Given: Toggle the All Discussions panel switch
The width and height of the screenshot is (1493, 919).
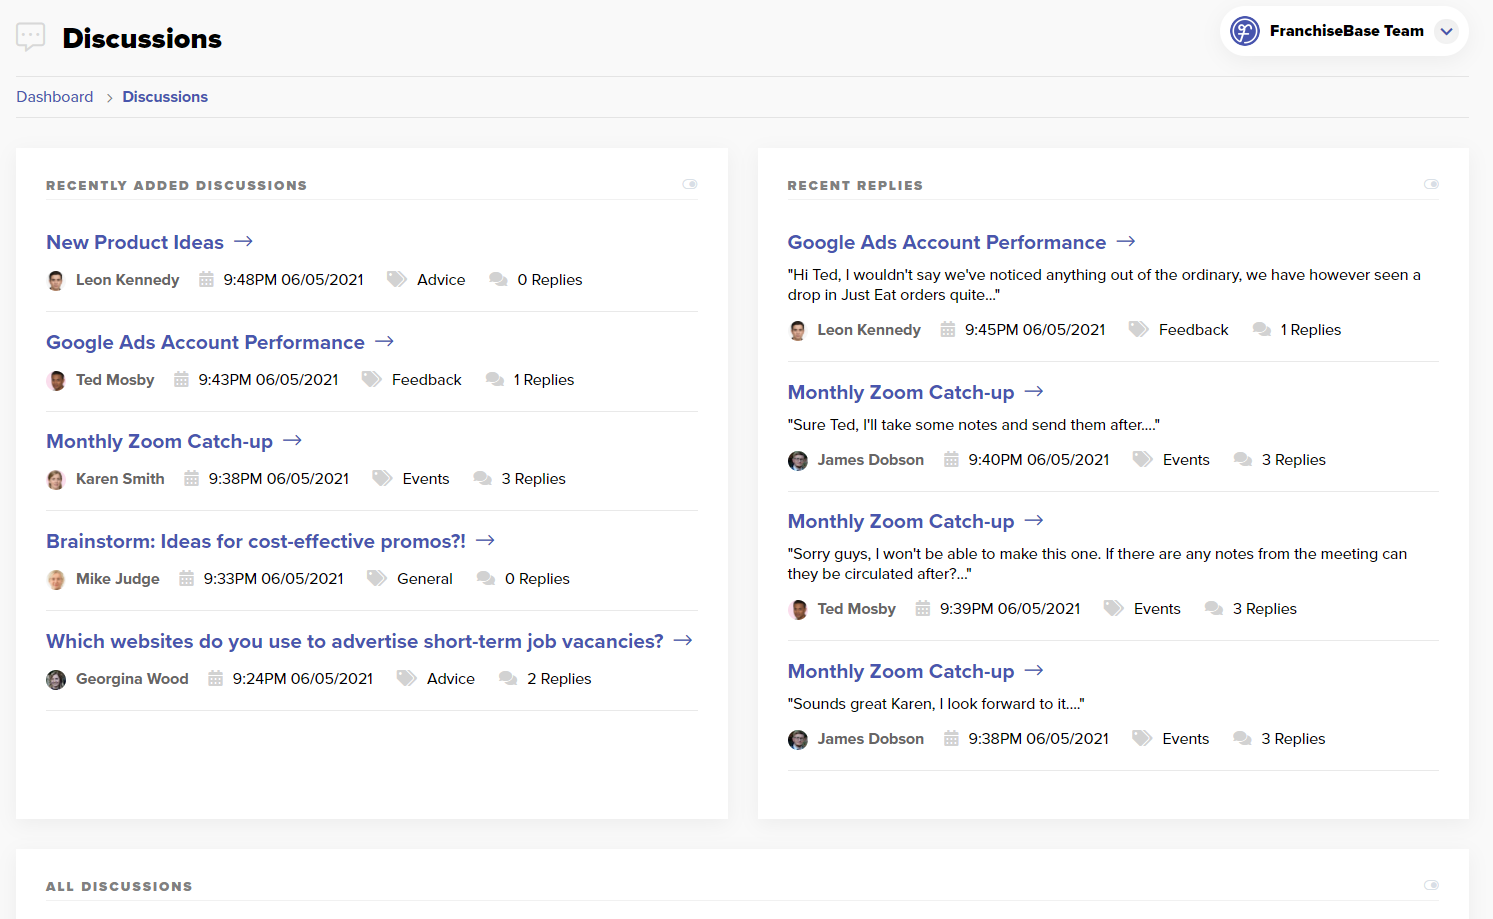Looking at the screenshot, I should 1431,885.
